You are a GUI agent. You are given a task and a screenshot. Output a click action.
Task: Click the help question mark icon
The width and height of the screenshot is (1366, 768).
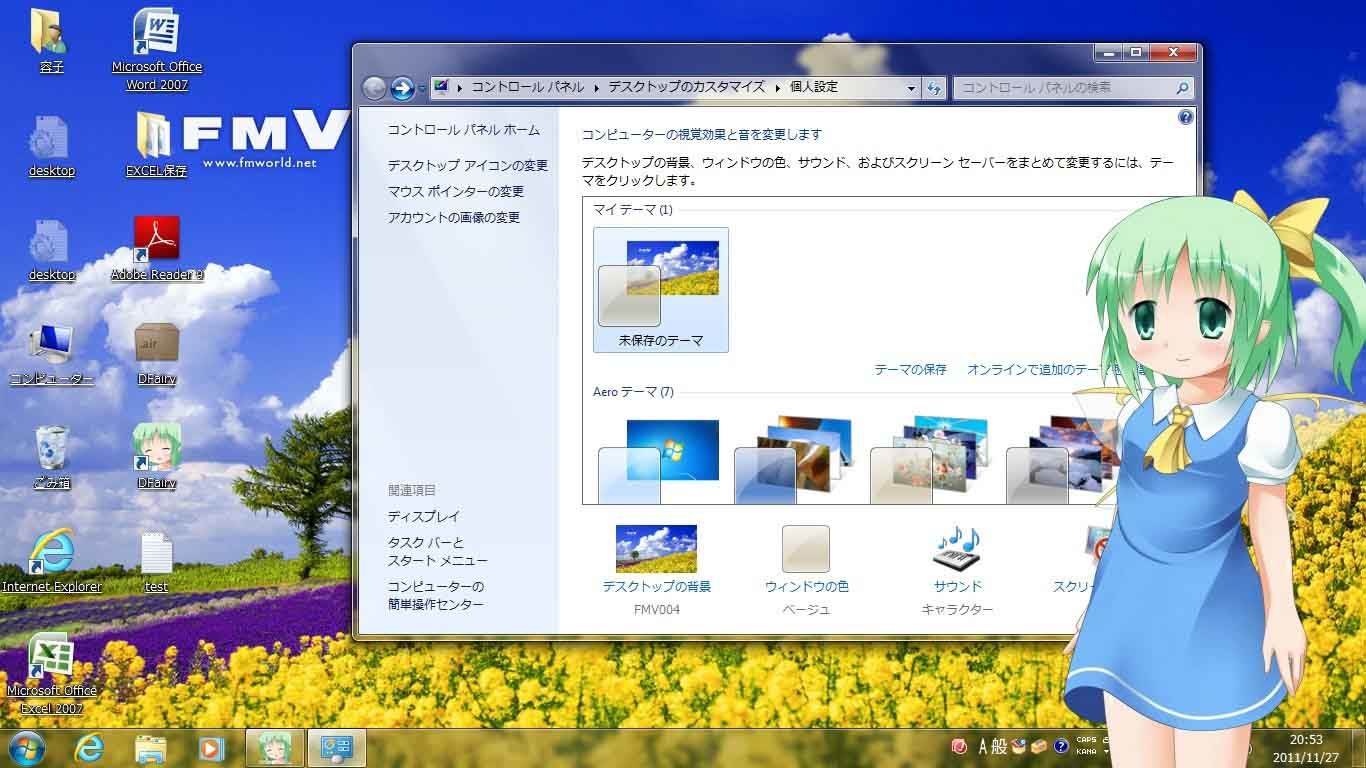(x=1185, y=117)
